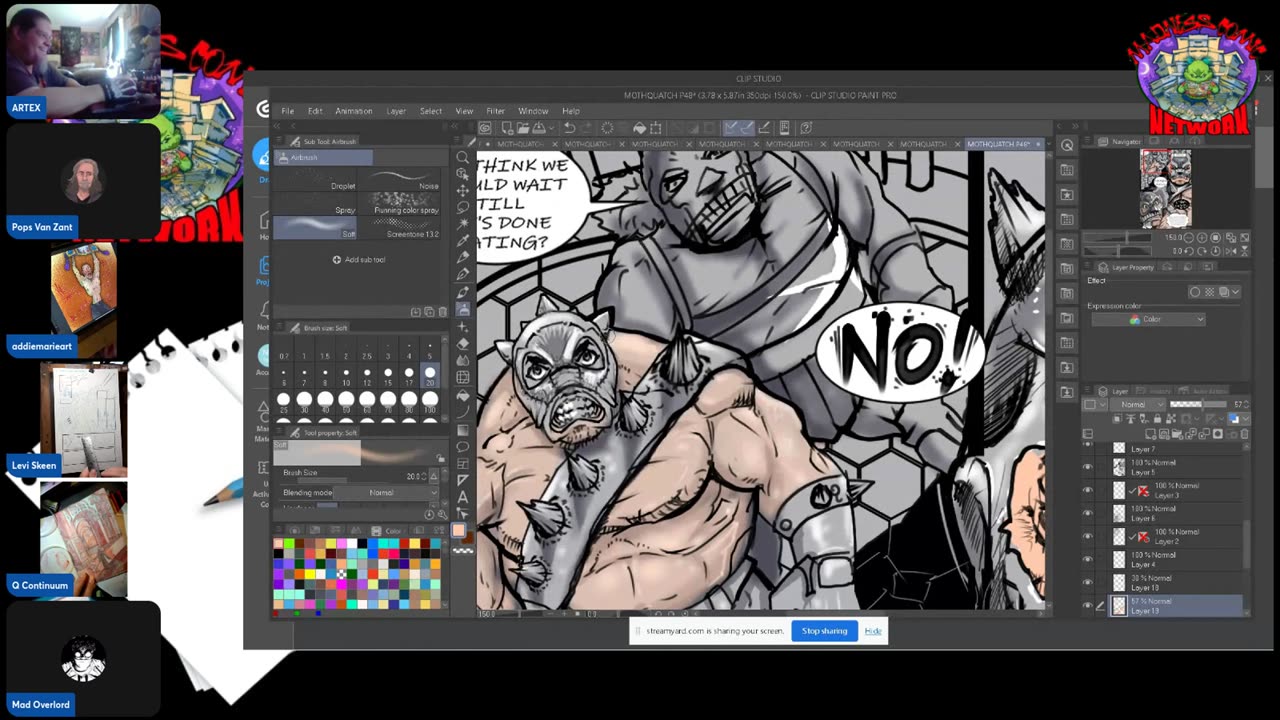Open layer blend mode Normal dropdown
Viewport: 1280px width, 720px height.
(1138, 404)
